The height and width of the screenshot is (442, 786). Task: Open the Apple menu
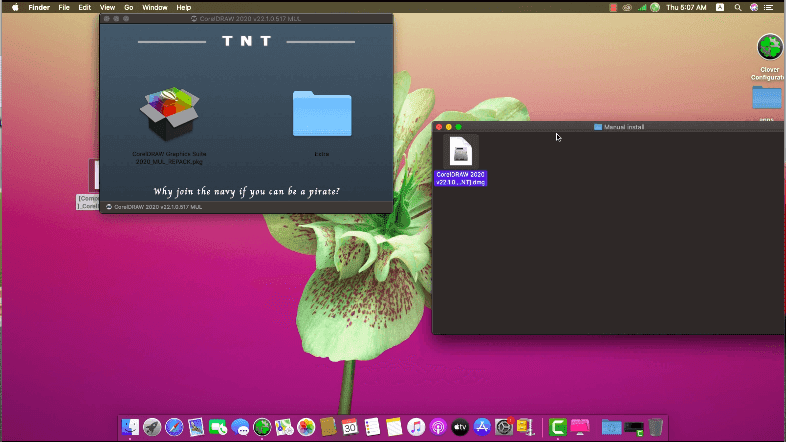[x=15, y=8]
